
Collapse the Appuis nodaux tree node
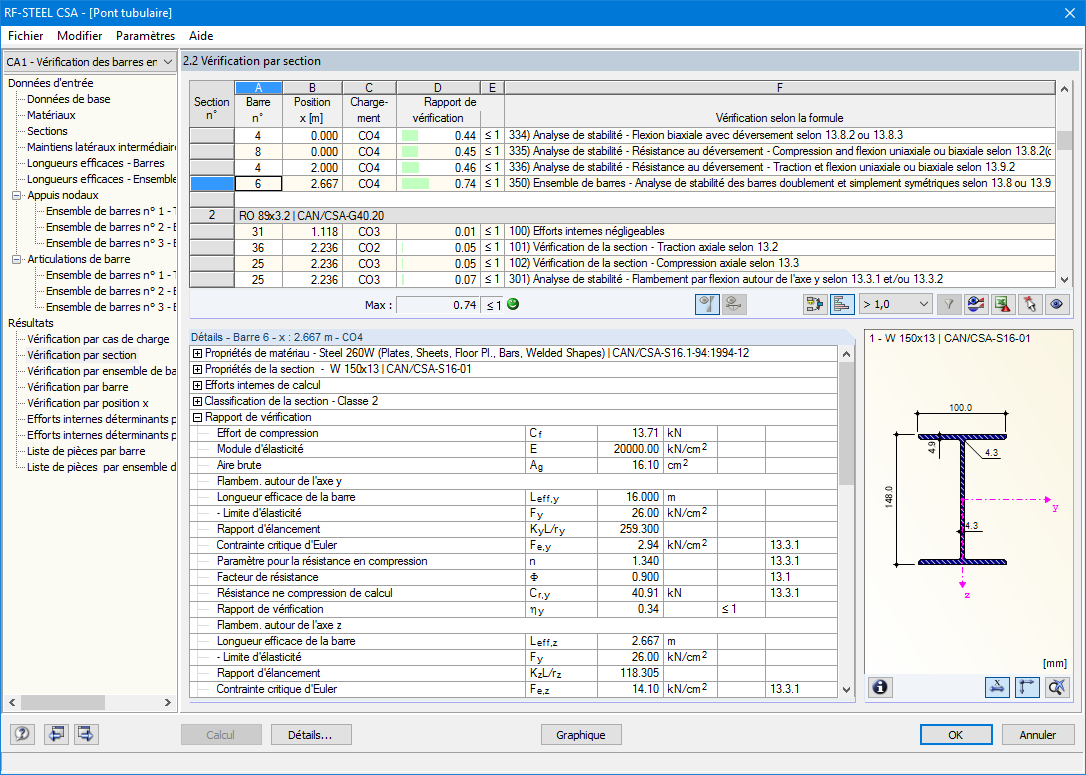coord(17,195)
